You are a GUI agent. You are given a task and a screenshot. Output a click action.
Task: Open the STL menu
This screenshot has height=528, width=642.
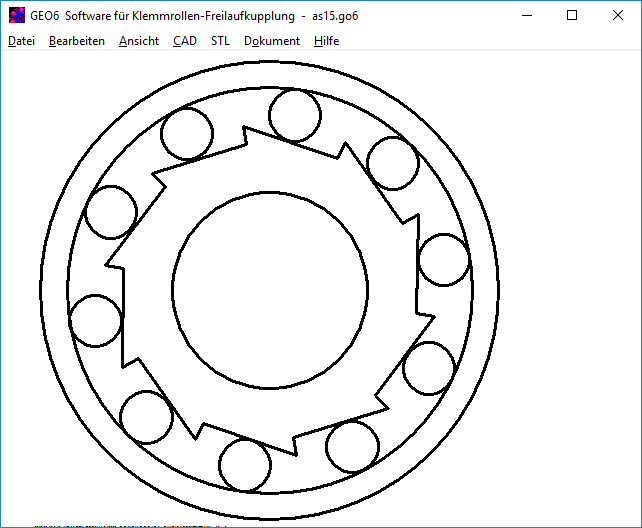click(220, 41)
